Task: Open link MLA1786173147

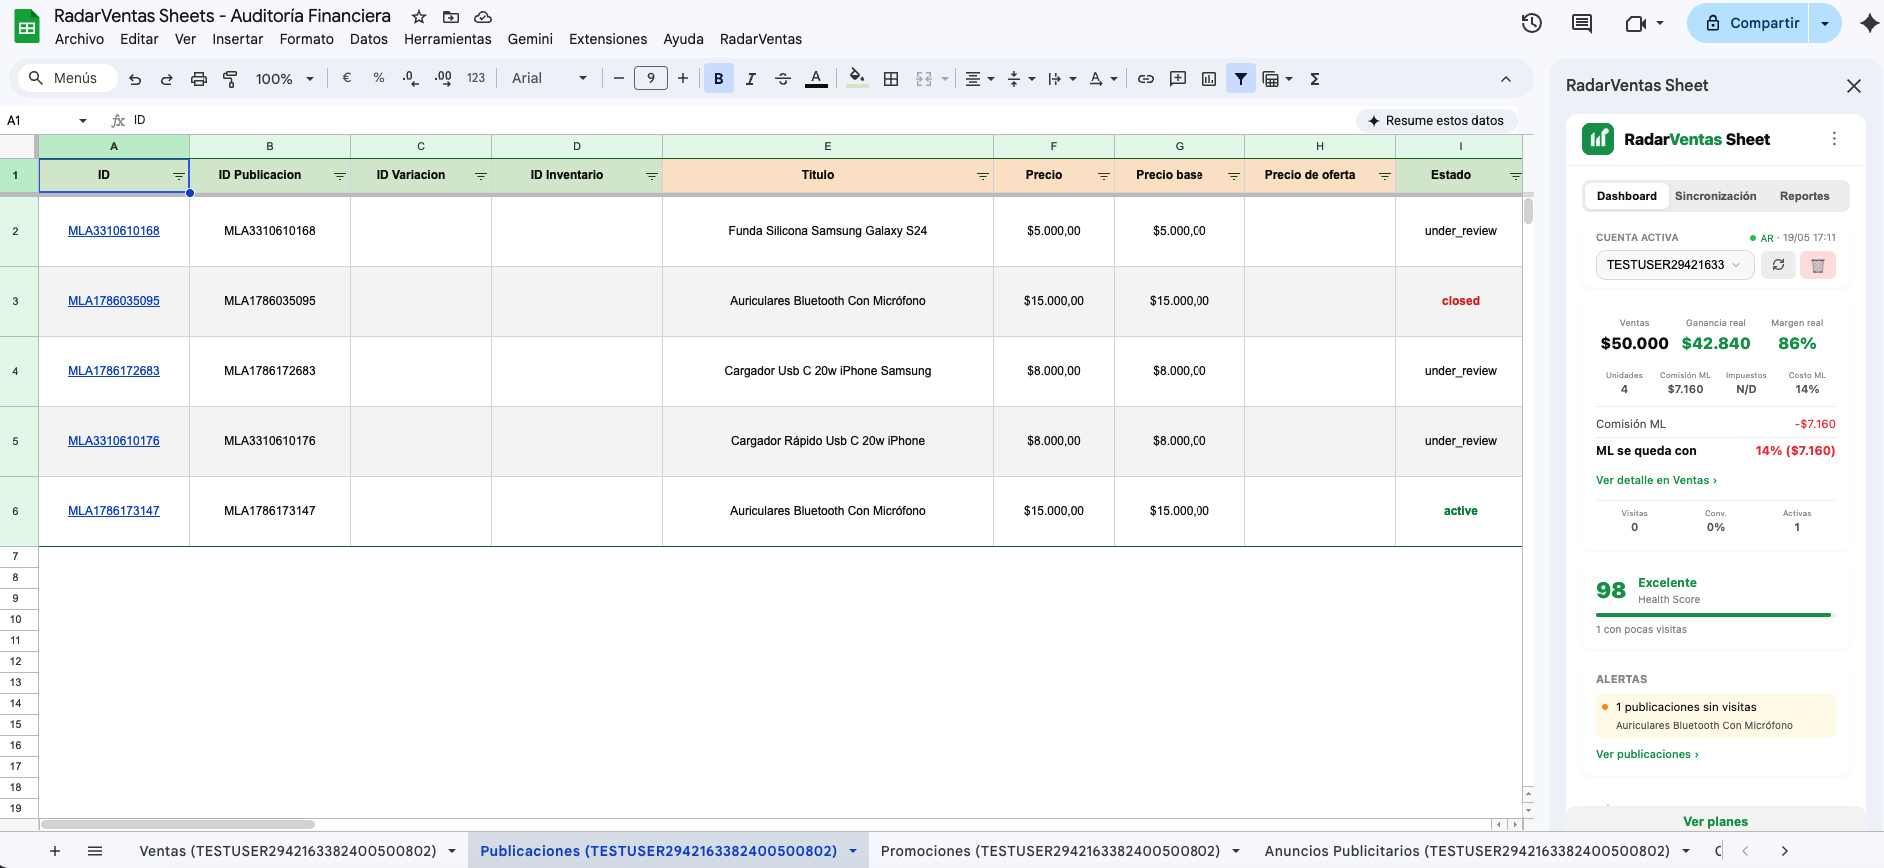Action: coord(114,511)
